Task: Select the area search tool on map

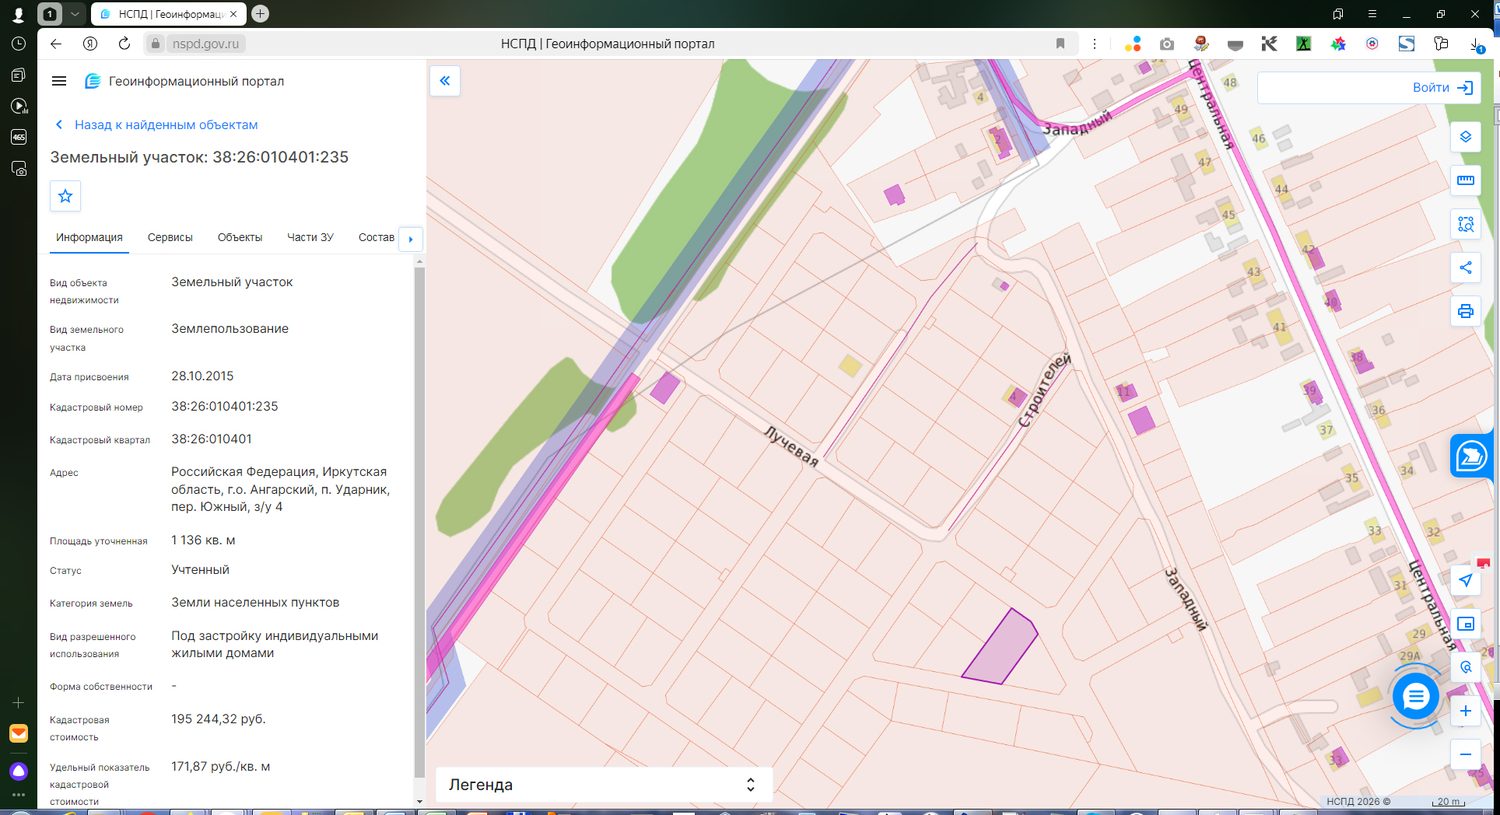Action: [1465, 224]
